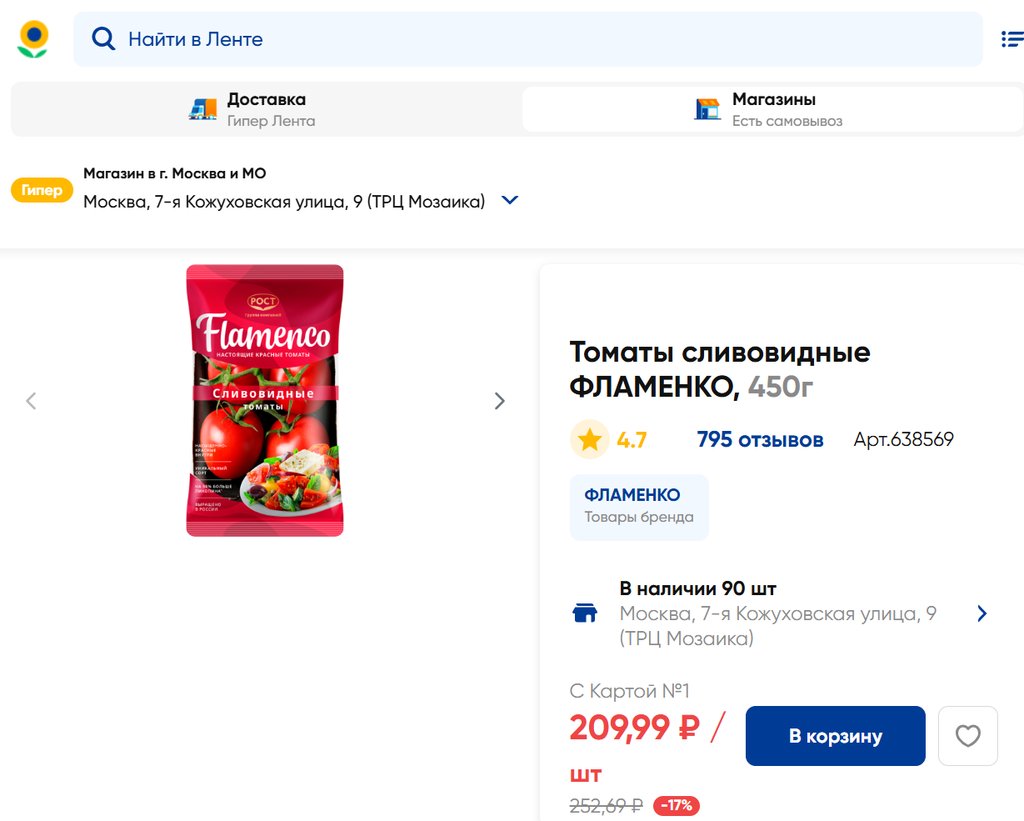Click the search magnifier icon
The height and width of the screenshot is (821, 1024).
point(103,39)
